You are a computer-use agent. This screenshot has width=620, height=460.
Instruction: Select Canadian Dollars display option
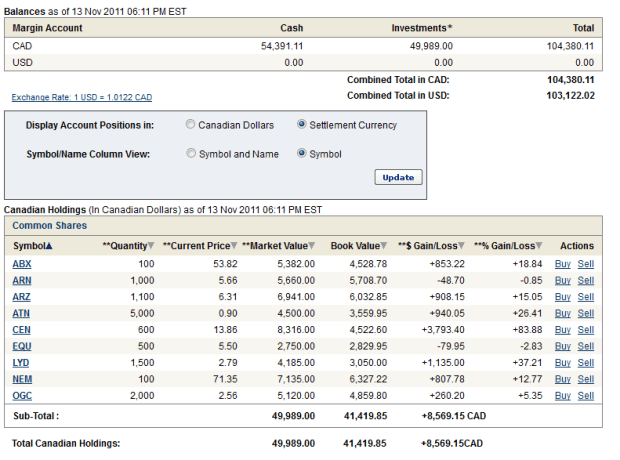point(191,125)
